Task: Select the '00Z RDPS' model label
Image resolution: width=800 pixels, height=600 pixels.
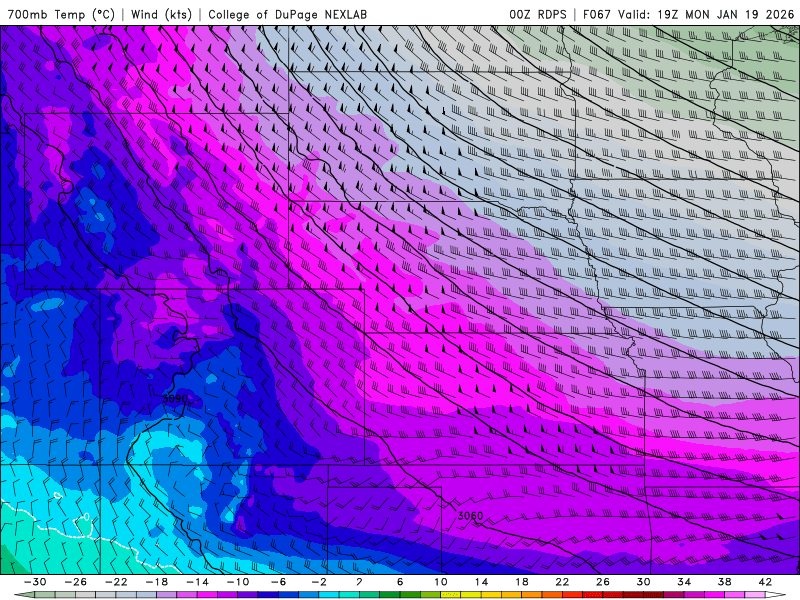Action: (x=537, y=14)
